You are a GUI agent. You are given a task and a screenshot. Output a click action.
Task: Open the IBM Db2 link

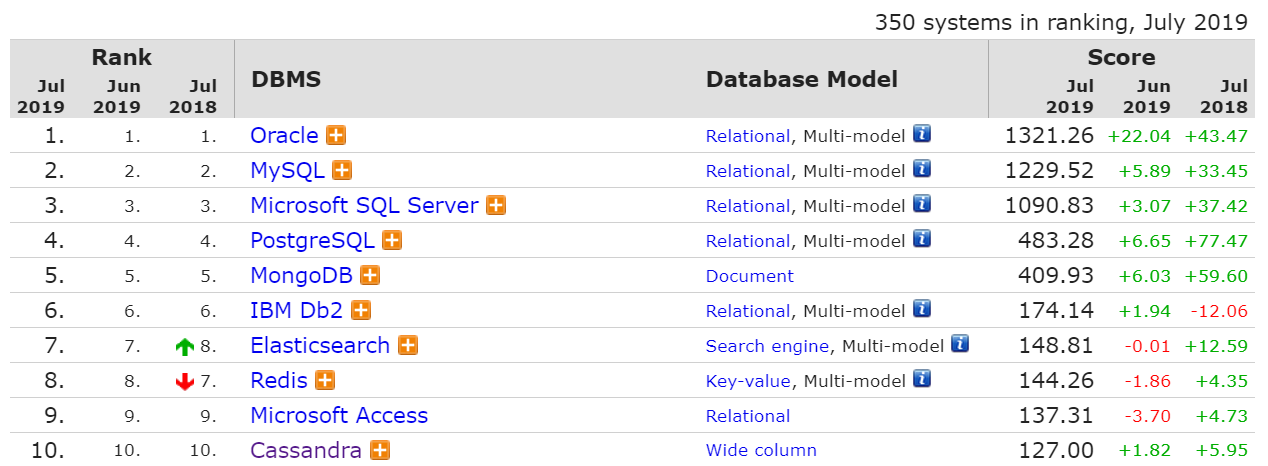click(296, 310)
